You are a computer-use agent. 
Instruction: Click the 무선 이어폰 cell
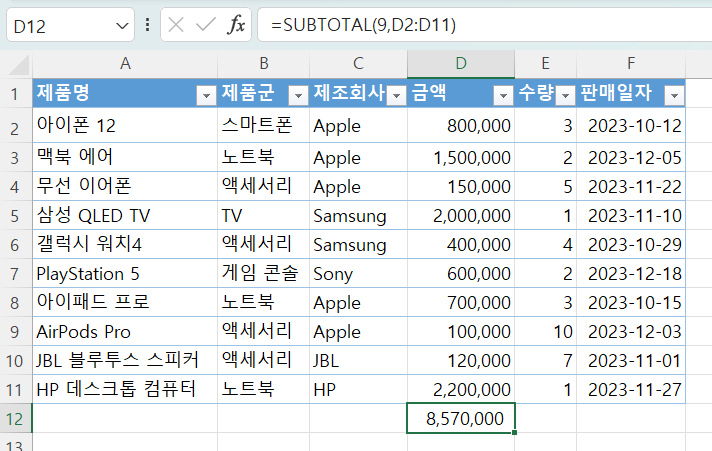(x=125, y=187)
